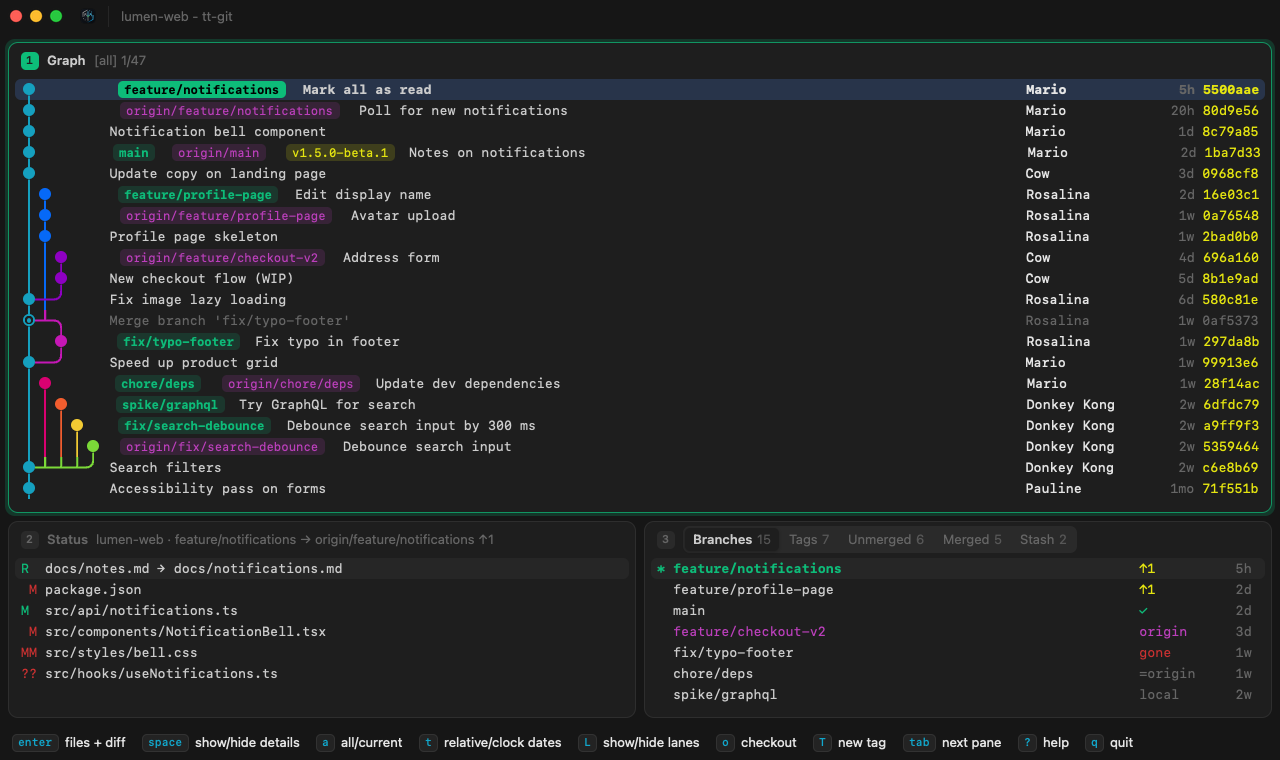Select branch chore/deps in Branches list
This screenshot has width=1280, height=760.
(x=958, y=673)
